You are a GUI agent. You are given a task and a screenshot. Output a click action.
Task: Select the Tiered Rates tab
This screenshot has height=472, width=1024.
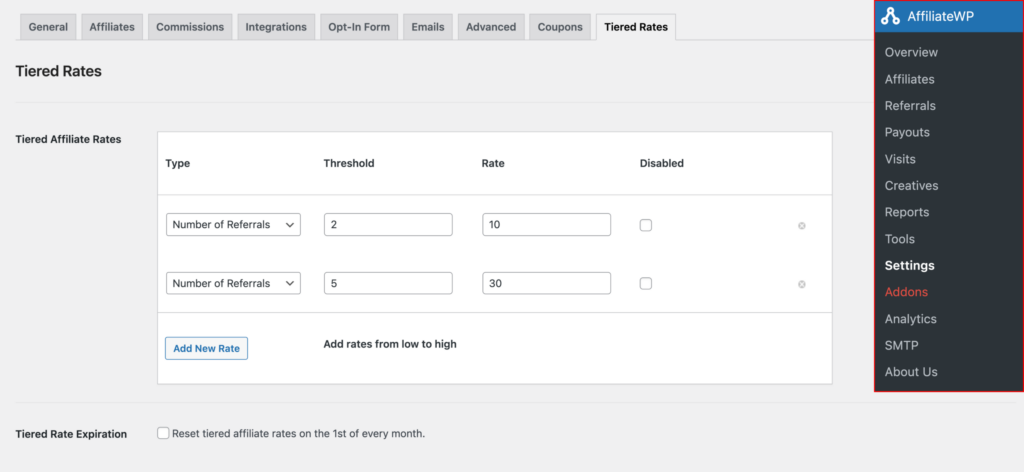636,27
